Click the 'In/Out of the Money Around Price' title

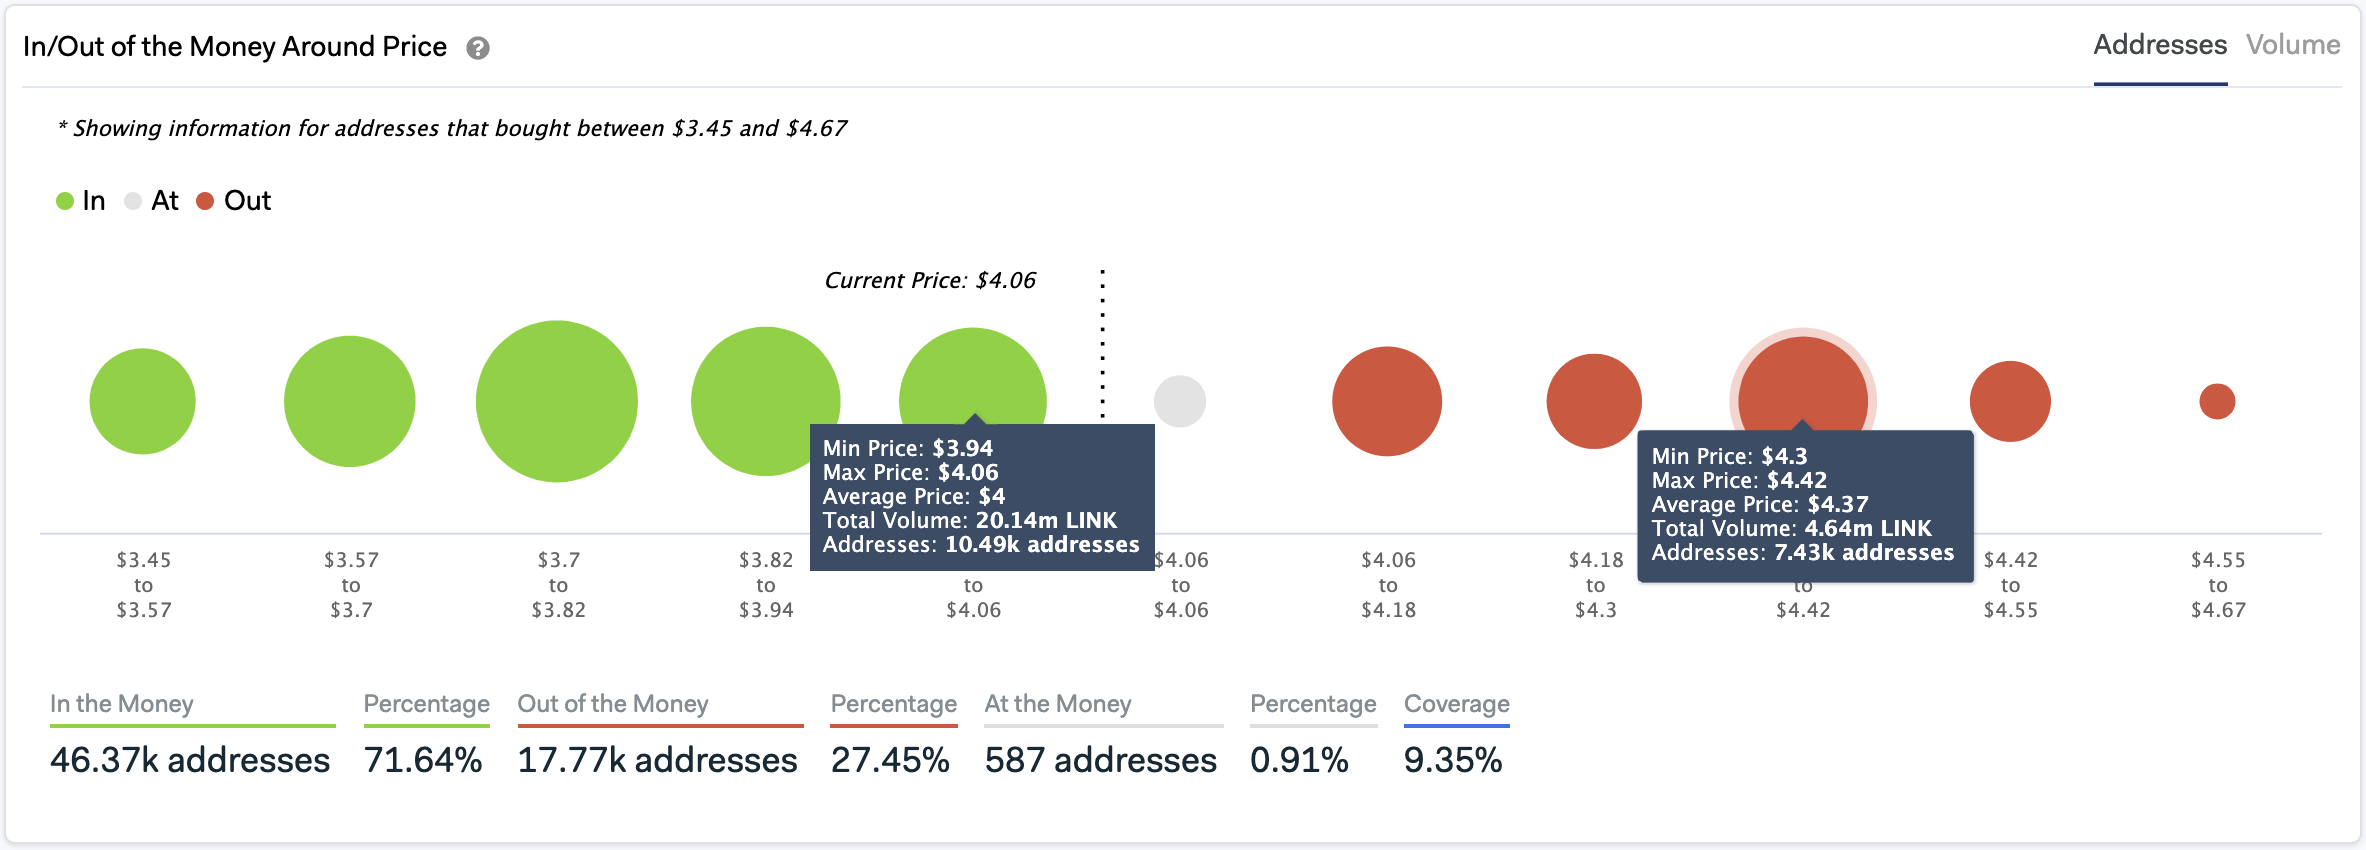click(235, 47)
